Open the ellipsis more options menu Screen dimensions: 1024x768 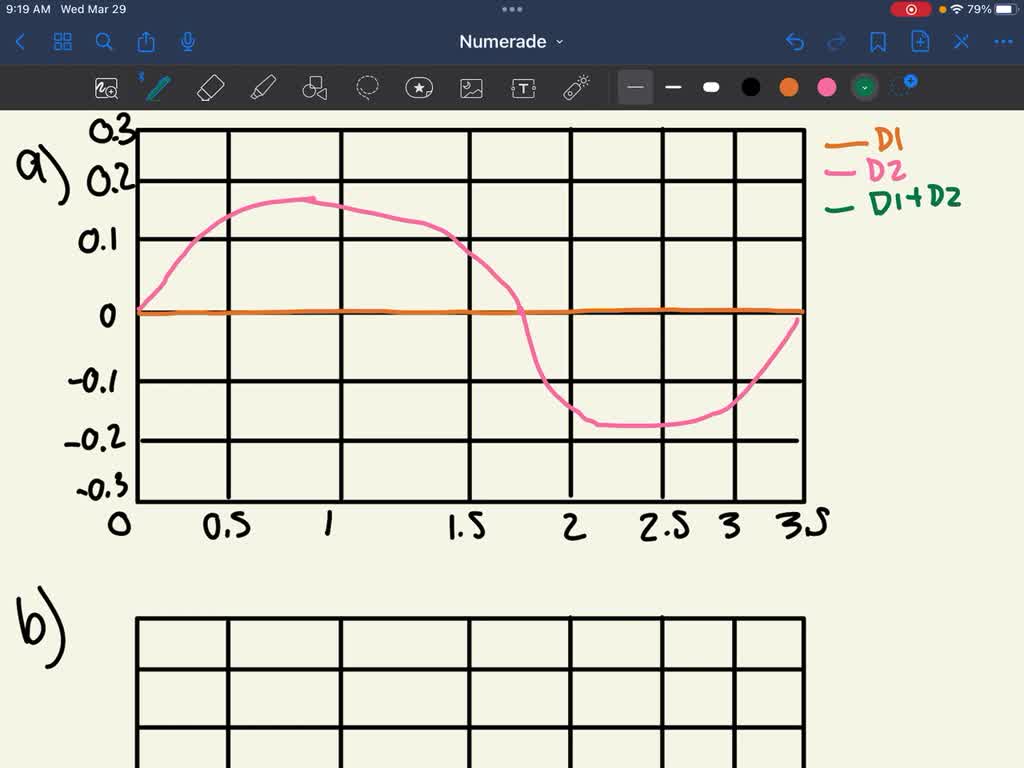coord(1003,41)
